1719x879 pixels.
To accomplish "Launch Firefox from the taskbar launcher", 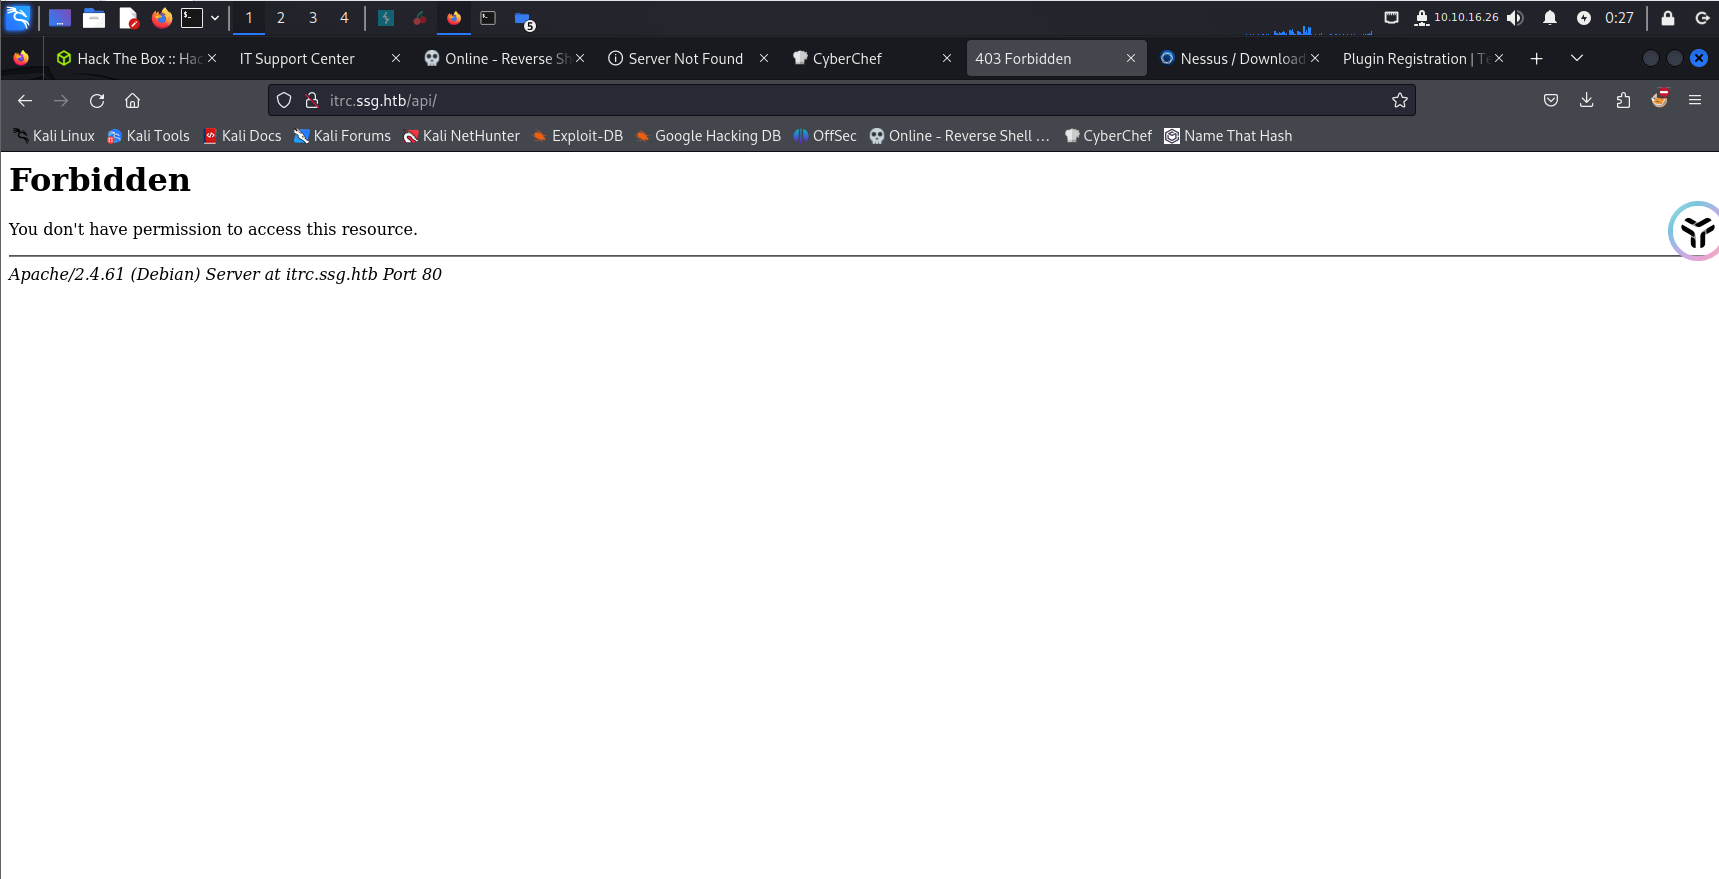I will (161, 18).
